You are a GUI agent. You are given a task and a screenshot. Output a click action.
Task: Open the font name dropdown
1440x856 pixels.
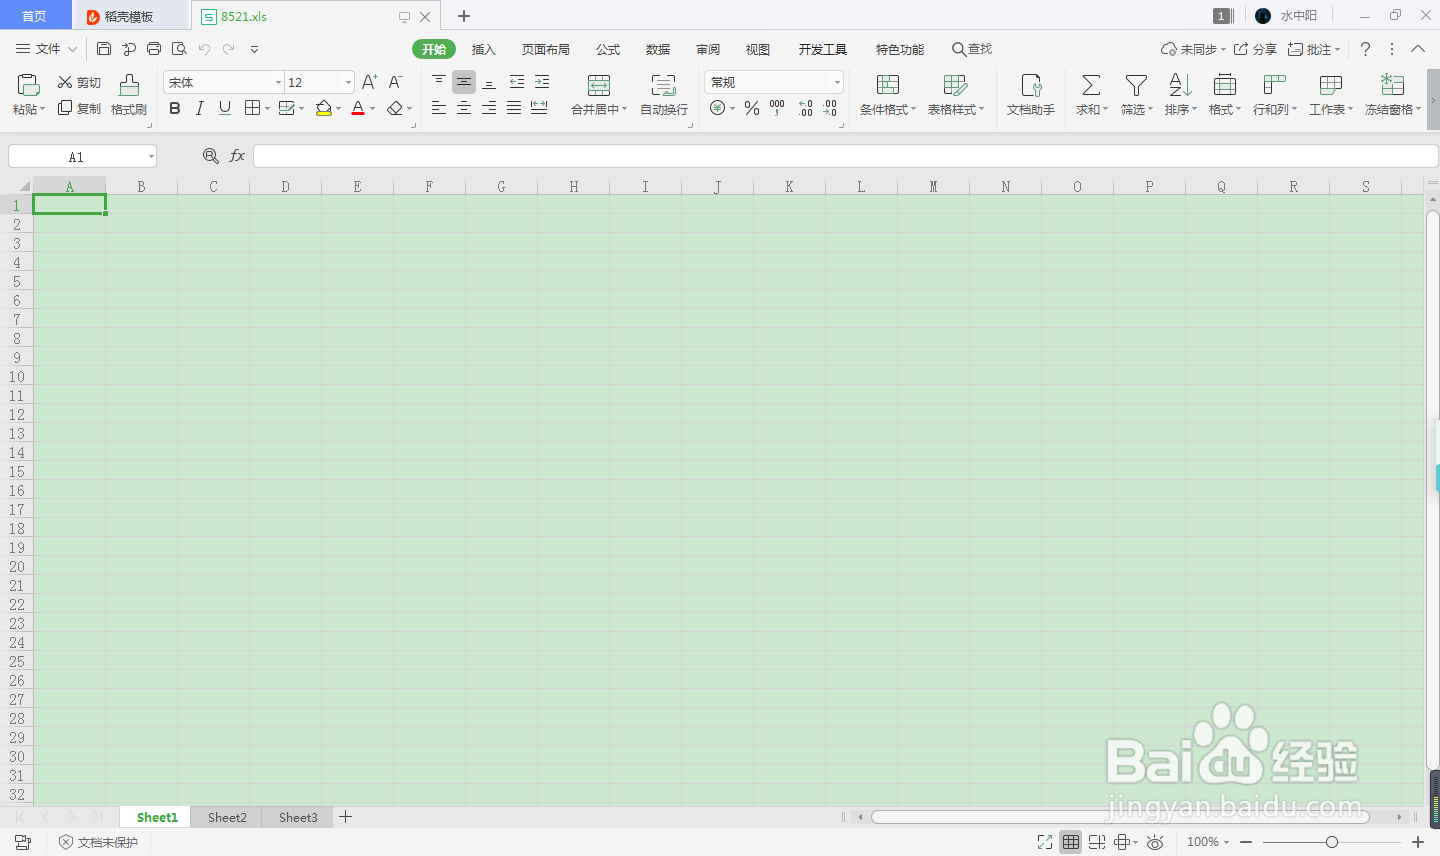pyautogui.click(x=279, y=82)
